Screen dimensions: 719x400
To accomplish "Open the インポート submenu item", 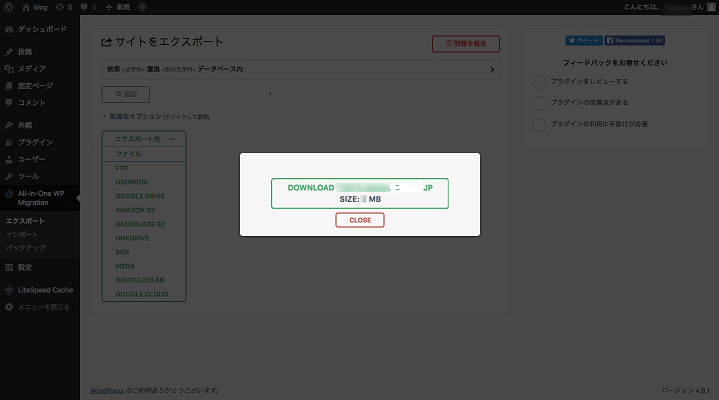I will pos(22,234).
